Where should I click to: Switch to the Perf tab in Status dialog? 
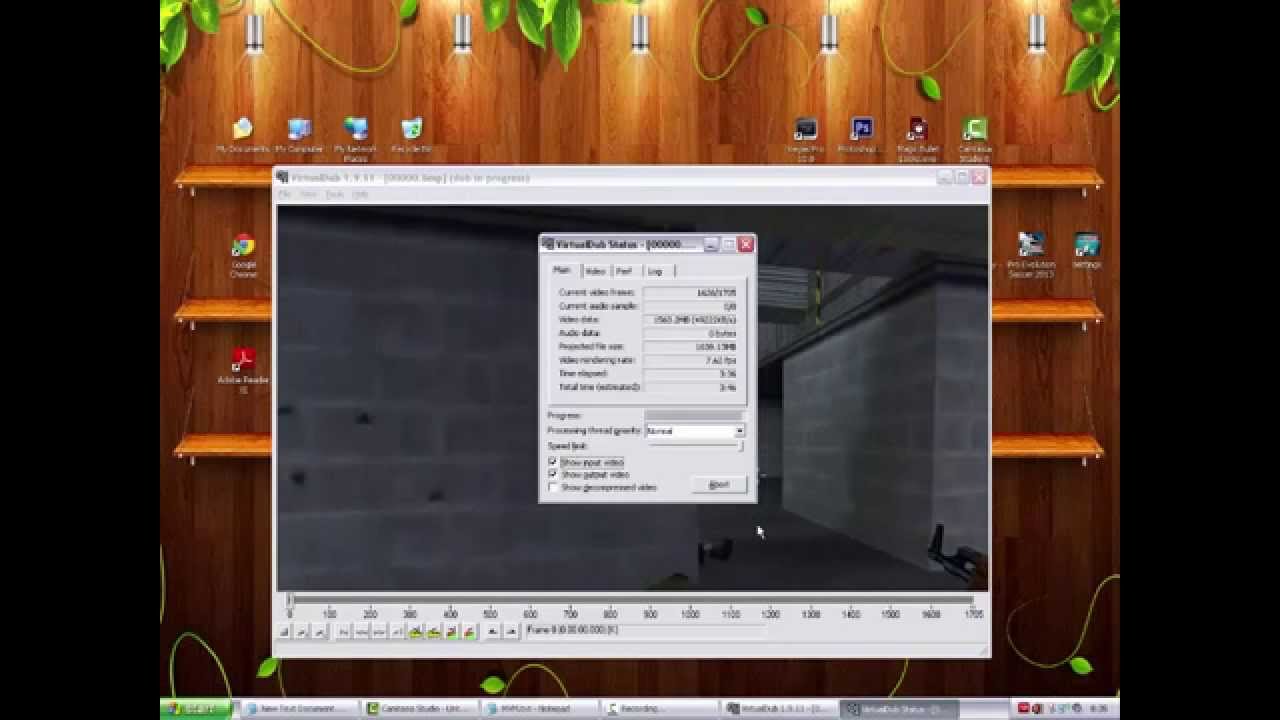(624, 271)
